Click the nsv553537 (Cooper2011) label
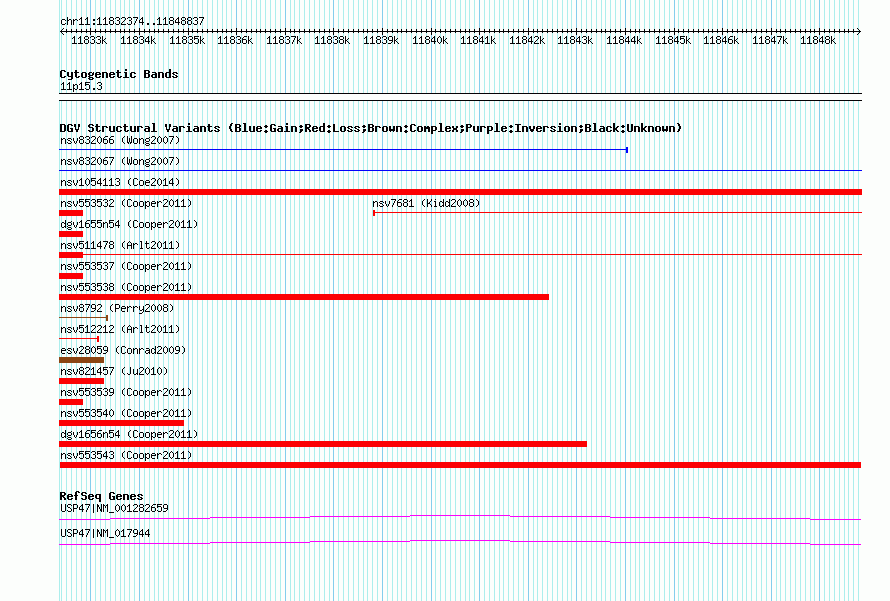Screen dimensions: 890x601 click(x=126, y=266)
